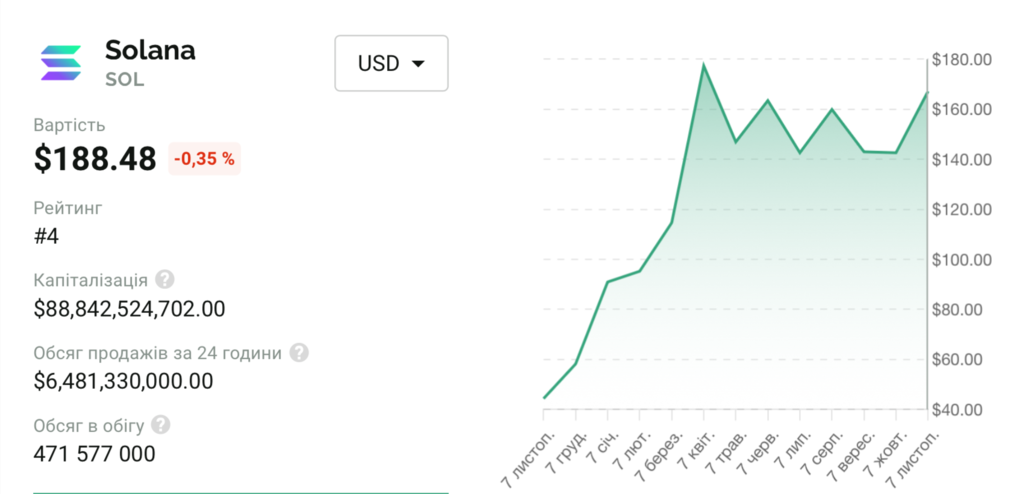Click the $180.00 y-axis label
Image resolution: width=1020 pixels, height=494 pixels.
tap(960, 60)
